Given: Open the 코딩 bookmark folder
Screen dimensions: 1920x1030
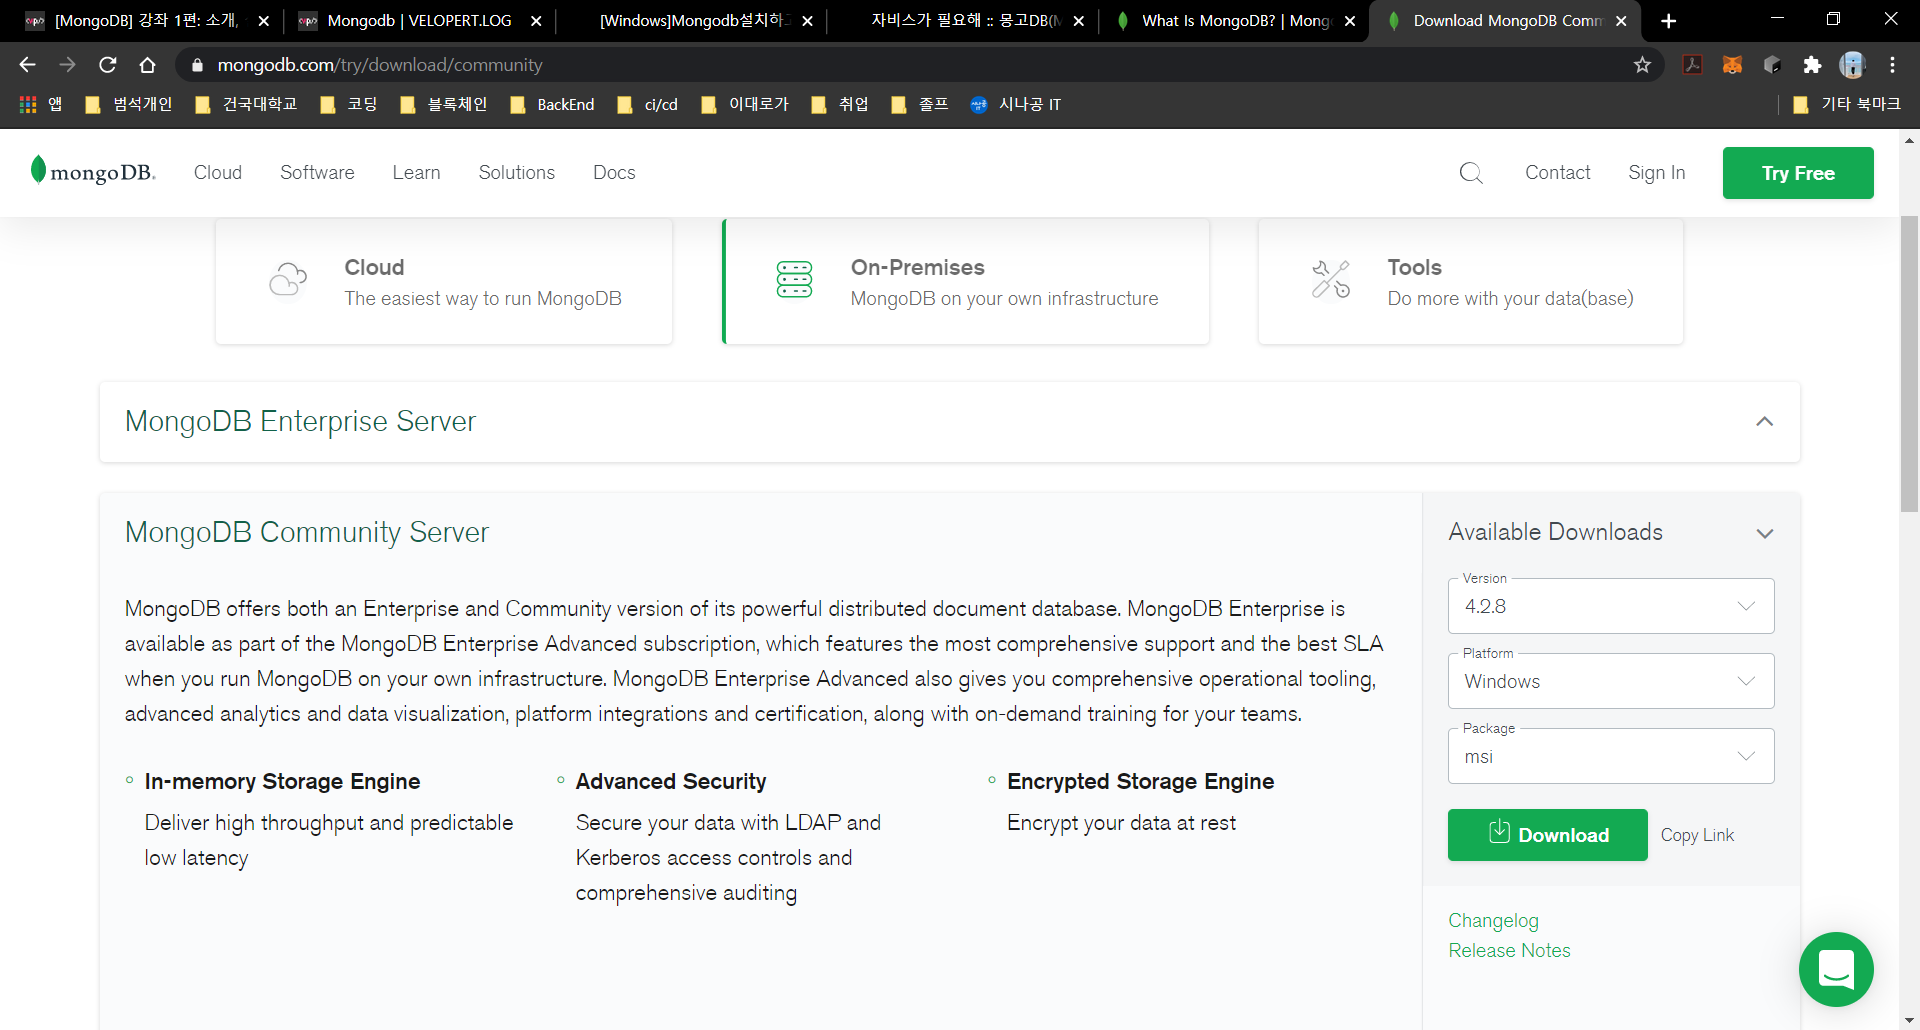Looking at the screenshot, I should click(x=349, y=104).
